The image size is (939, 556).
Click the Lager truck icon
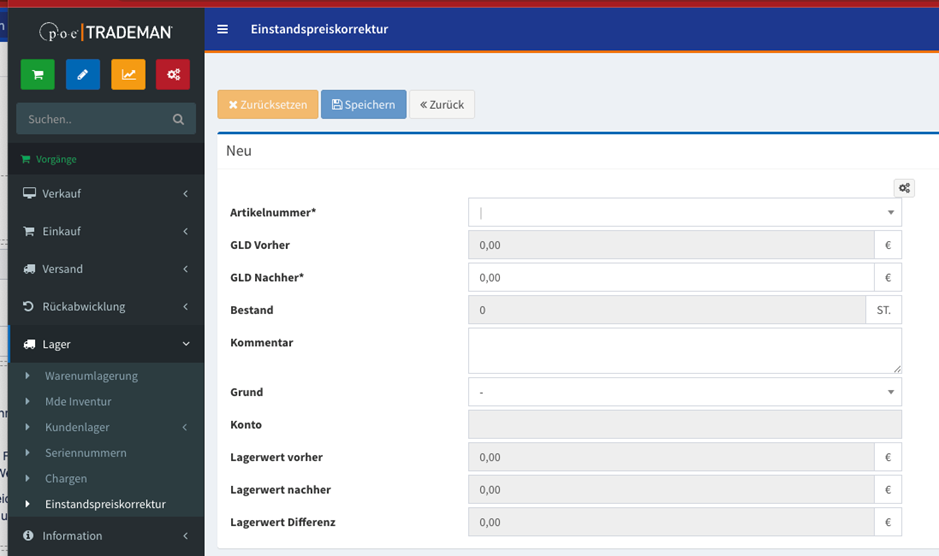click(x=29, y=344)
